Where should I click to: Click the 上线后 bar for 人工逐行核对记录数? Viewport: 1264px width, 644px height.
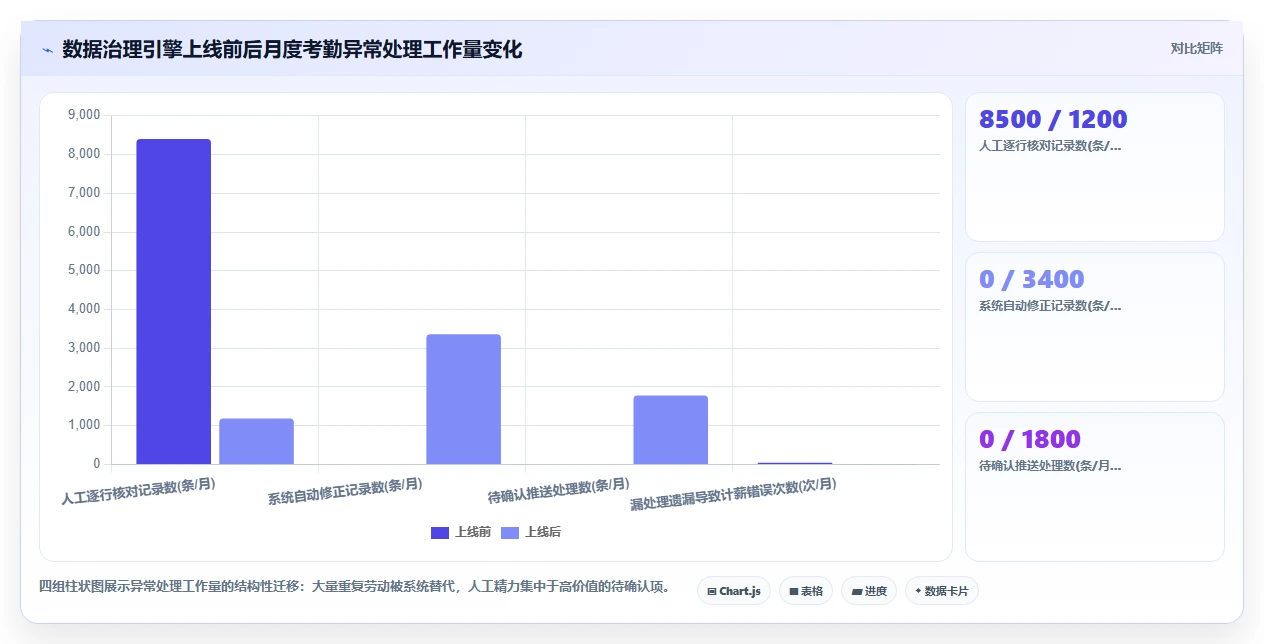pos(256,441)
